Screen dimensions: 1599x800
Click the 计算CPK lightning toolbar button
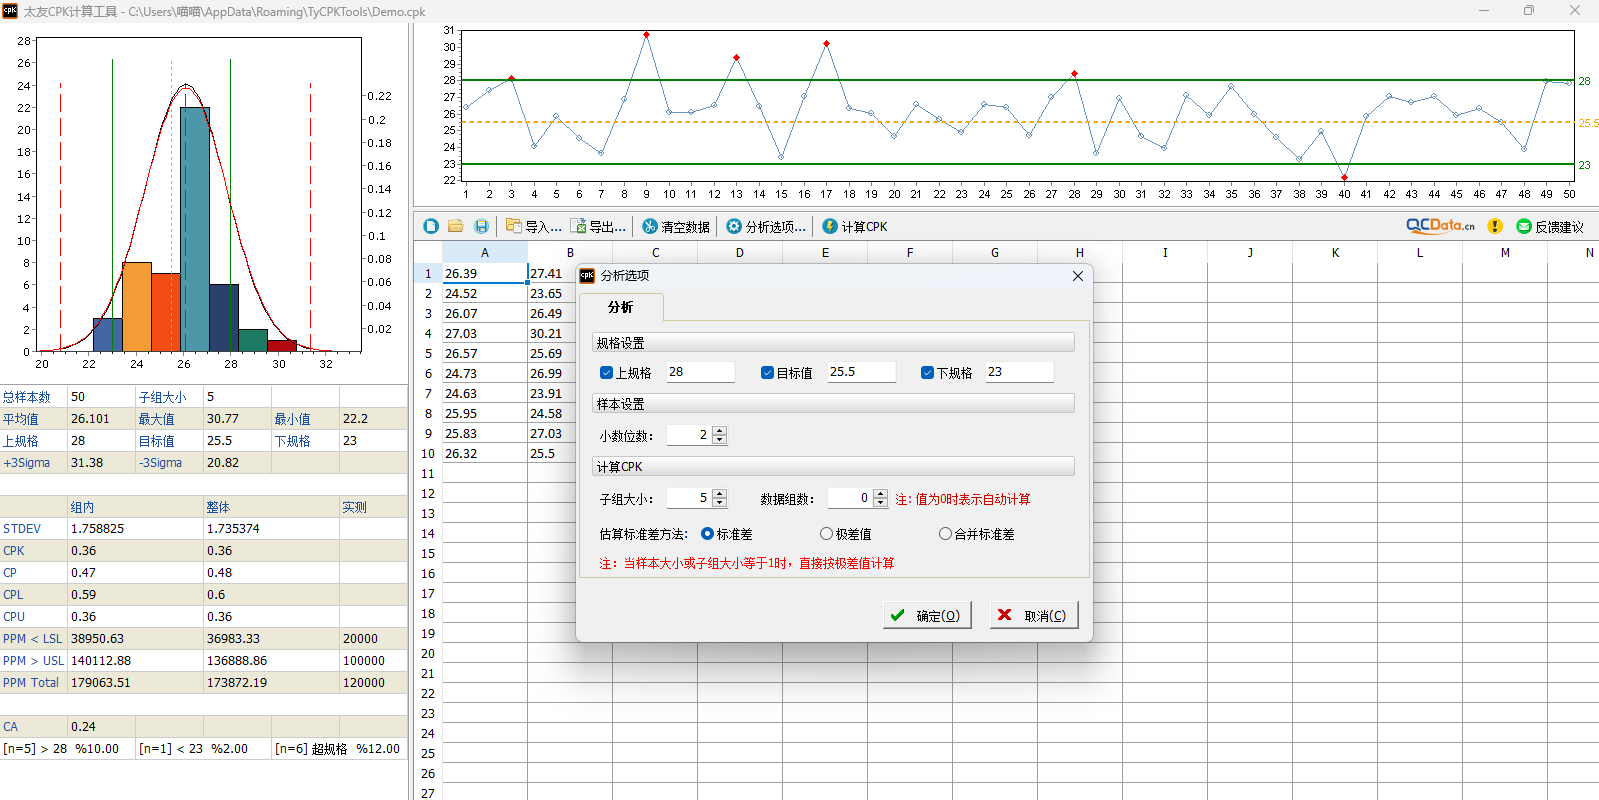pos(855,226)
